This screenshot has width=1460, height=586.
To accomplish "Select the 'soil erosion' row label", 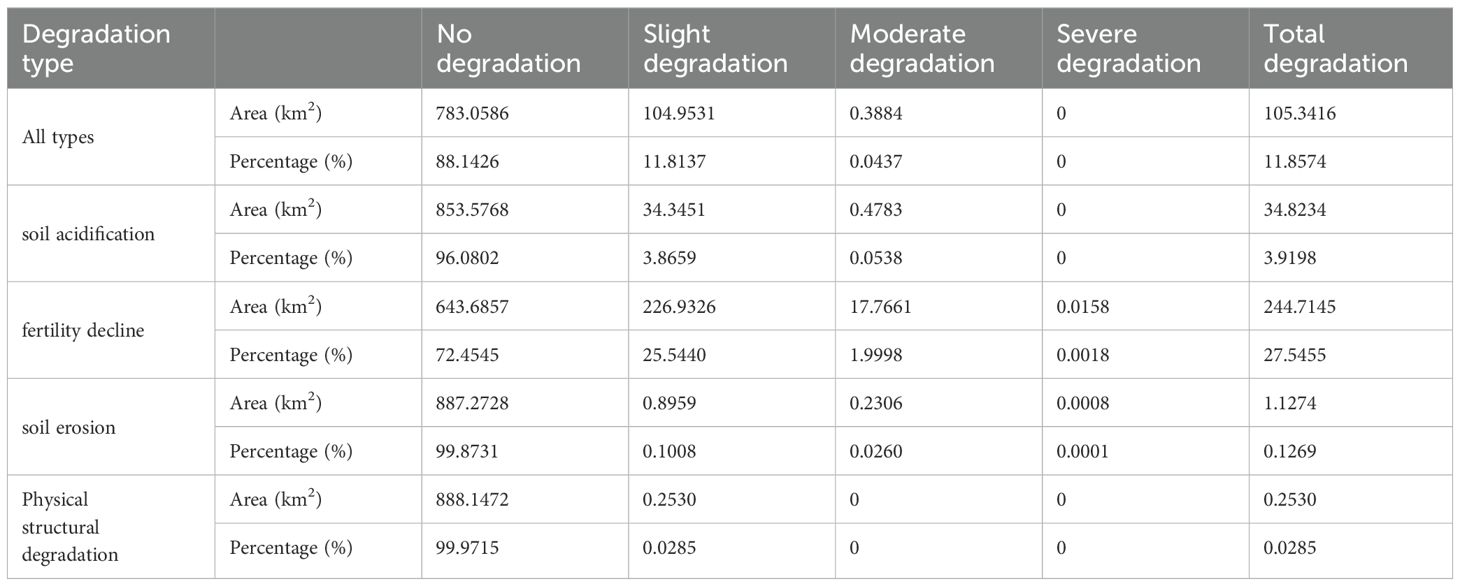I will [69, 427].
